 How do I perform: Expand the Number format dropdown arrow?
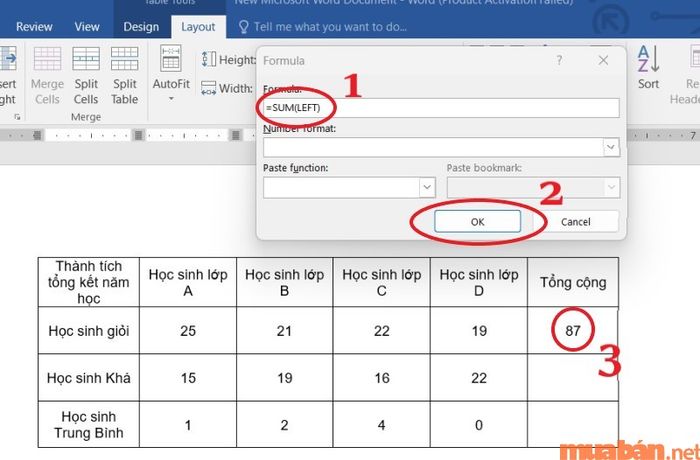611,147
